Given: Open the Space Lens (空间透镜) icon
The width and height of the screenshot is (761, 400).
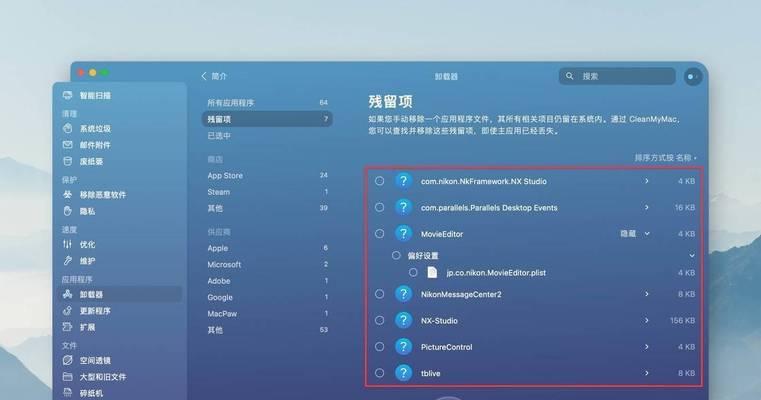Looking at the screenshot, I should 67,360.
